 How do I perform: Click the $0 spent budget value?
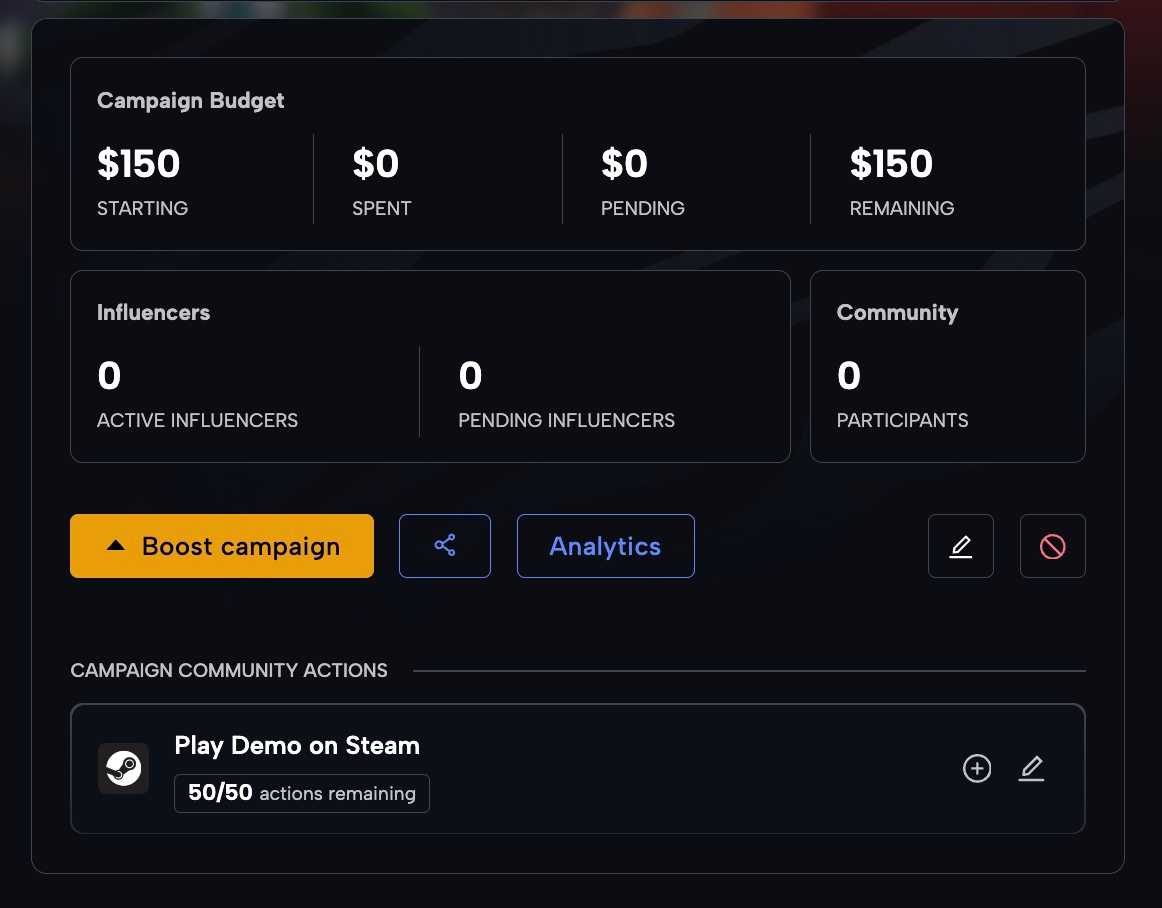[x=376, y=163]
